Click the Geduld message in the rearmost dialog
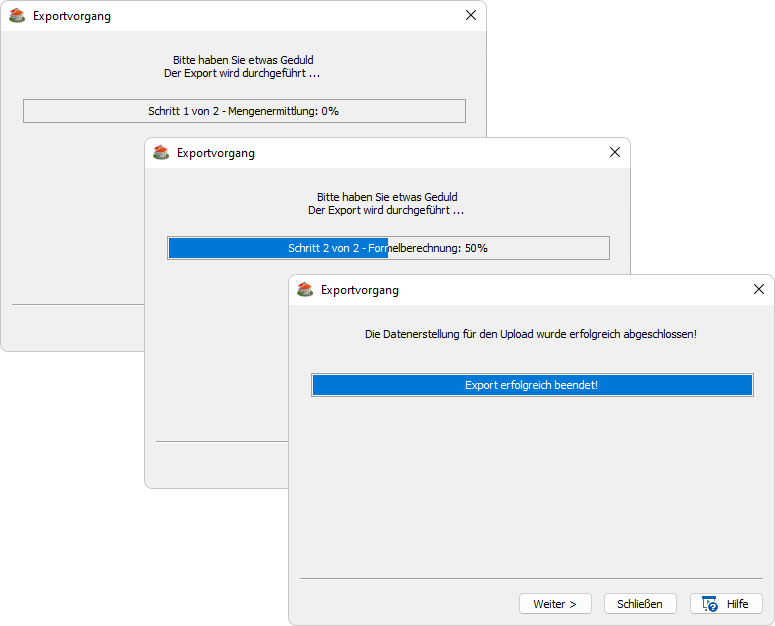This screenshot has height=626, width=775. (x=243, y=60)
